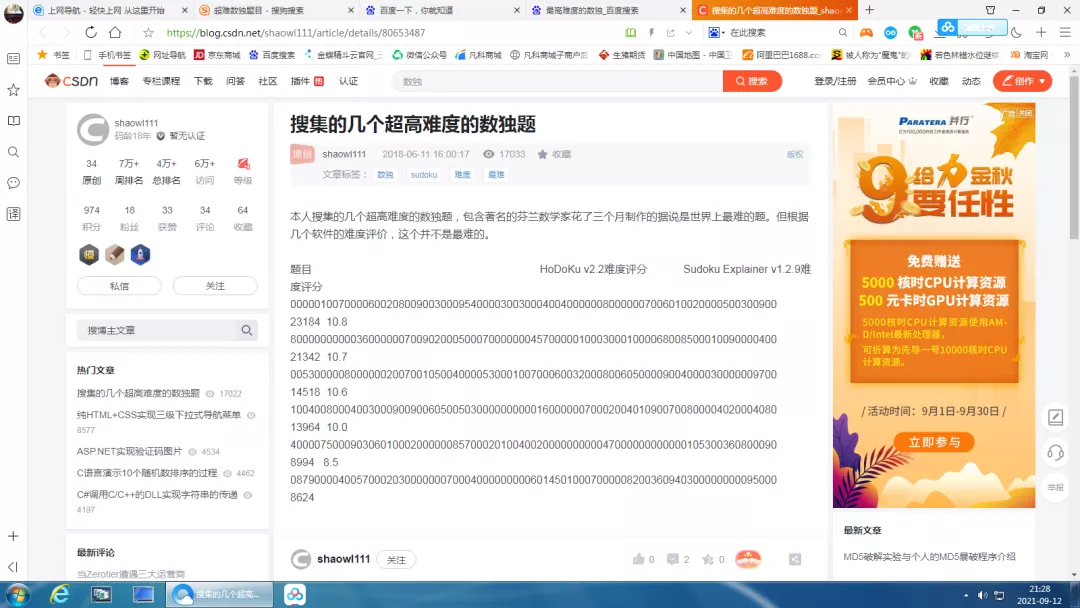Reload the page with the refresh icon
The width and height of the screenshot is (1080, 608).
(91, 32)
